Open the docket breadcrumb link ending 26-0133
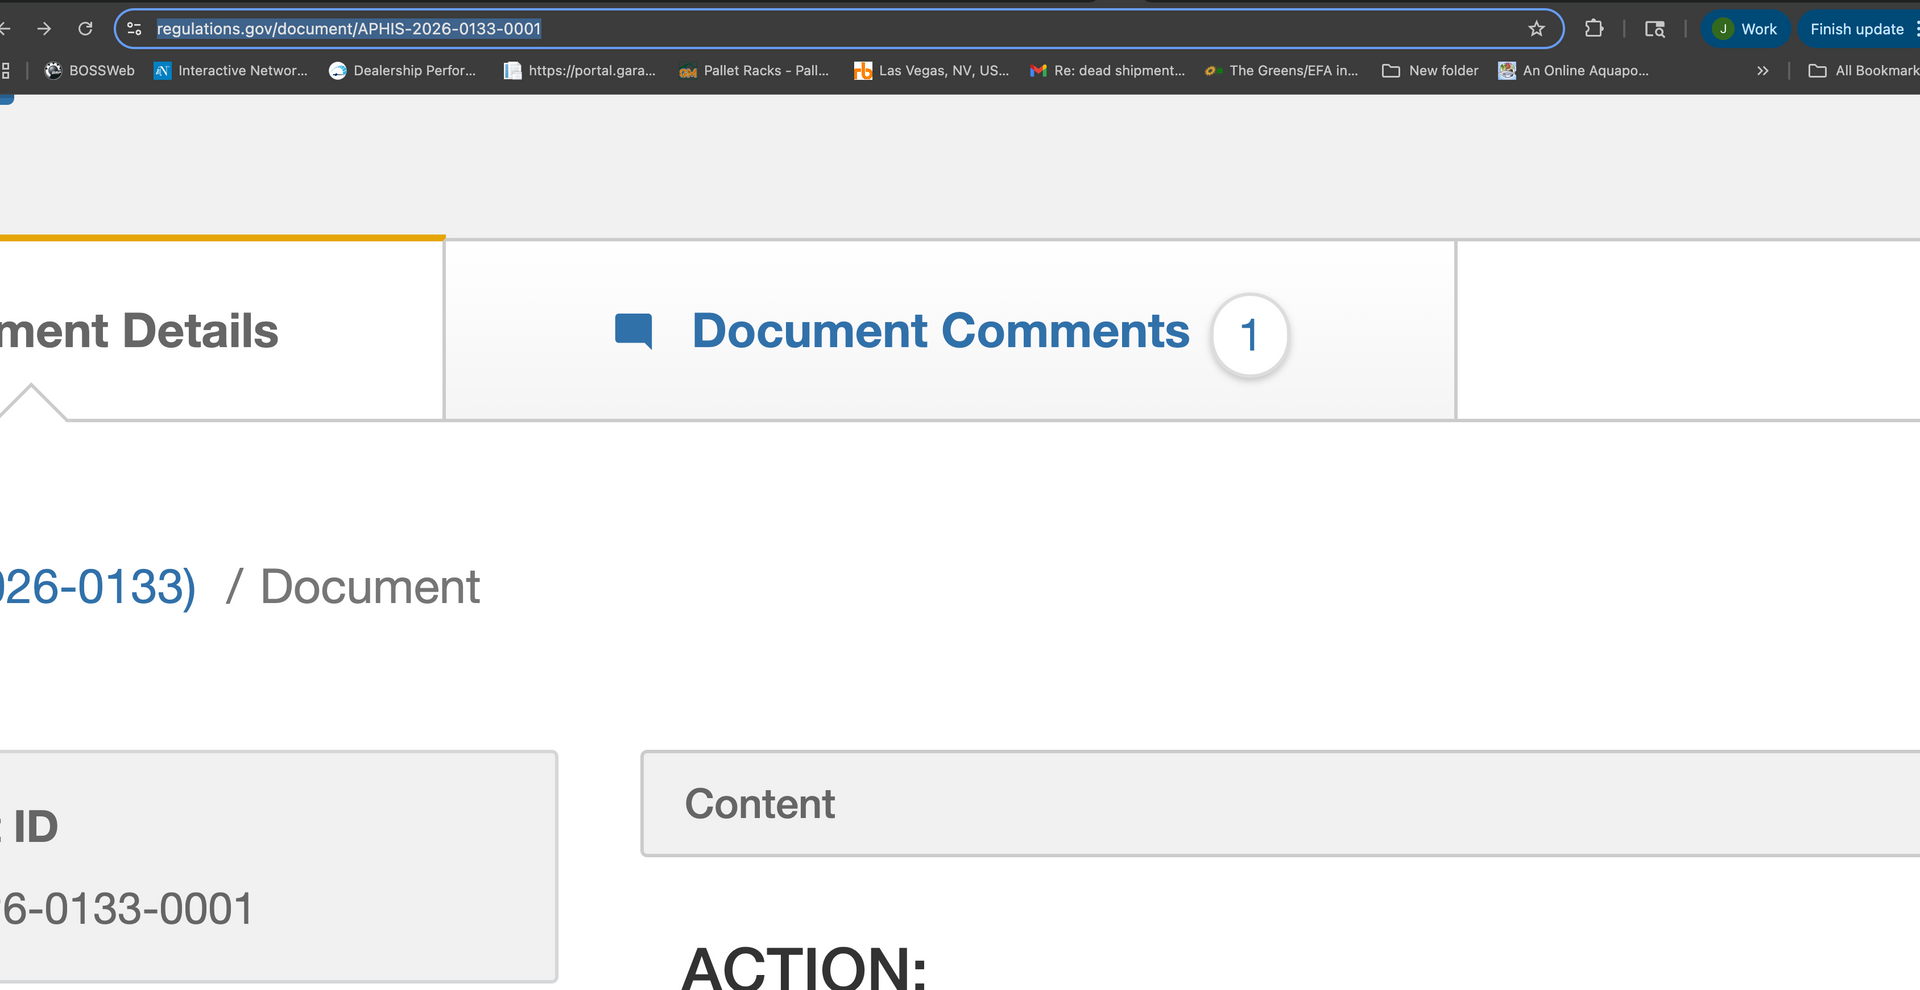The height and width of the screenshot is (990, 1920). pos(98,587)
